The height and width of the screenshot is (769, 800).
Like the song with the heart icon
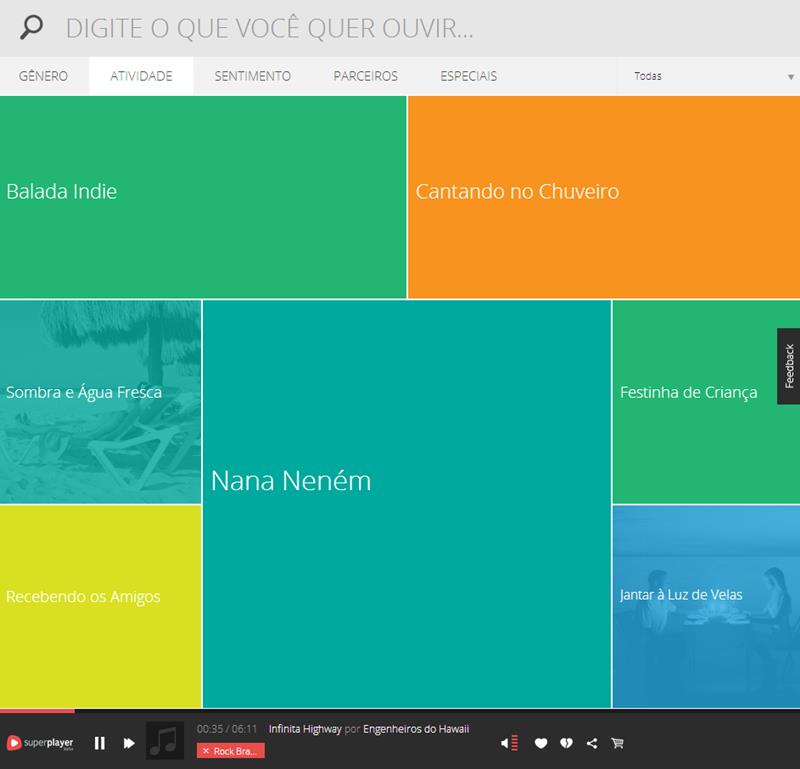541,743
